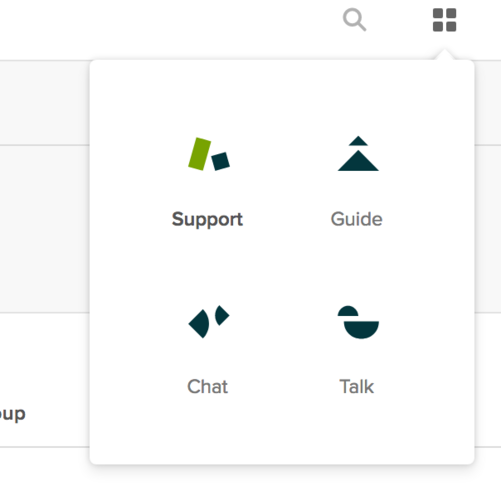Click the left larger shape of Chat logo
The width and height of the screenshot is (501, 486).
tap(199, 324)
